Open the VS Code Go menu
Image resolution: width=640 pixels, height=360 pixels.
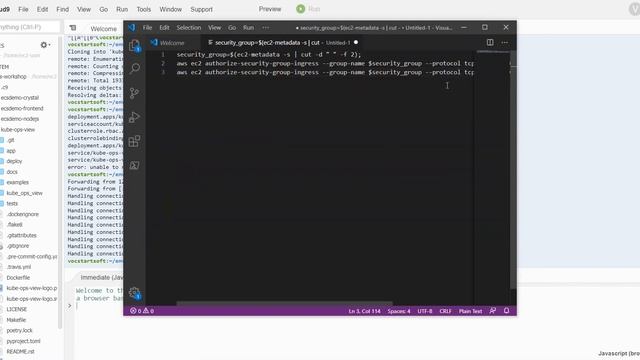(x=232, y=28)
